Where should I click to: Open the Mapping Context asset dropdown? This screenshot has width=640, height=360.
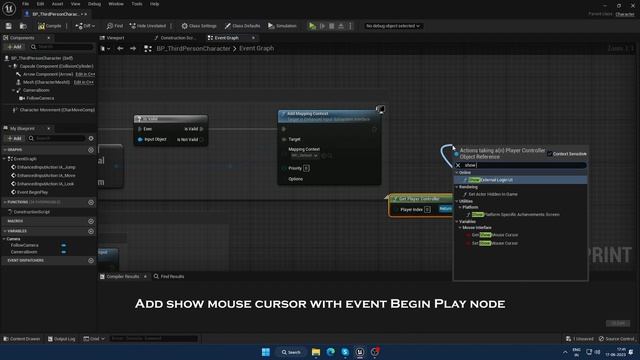coord(305,156)
